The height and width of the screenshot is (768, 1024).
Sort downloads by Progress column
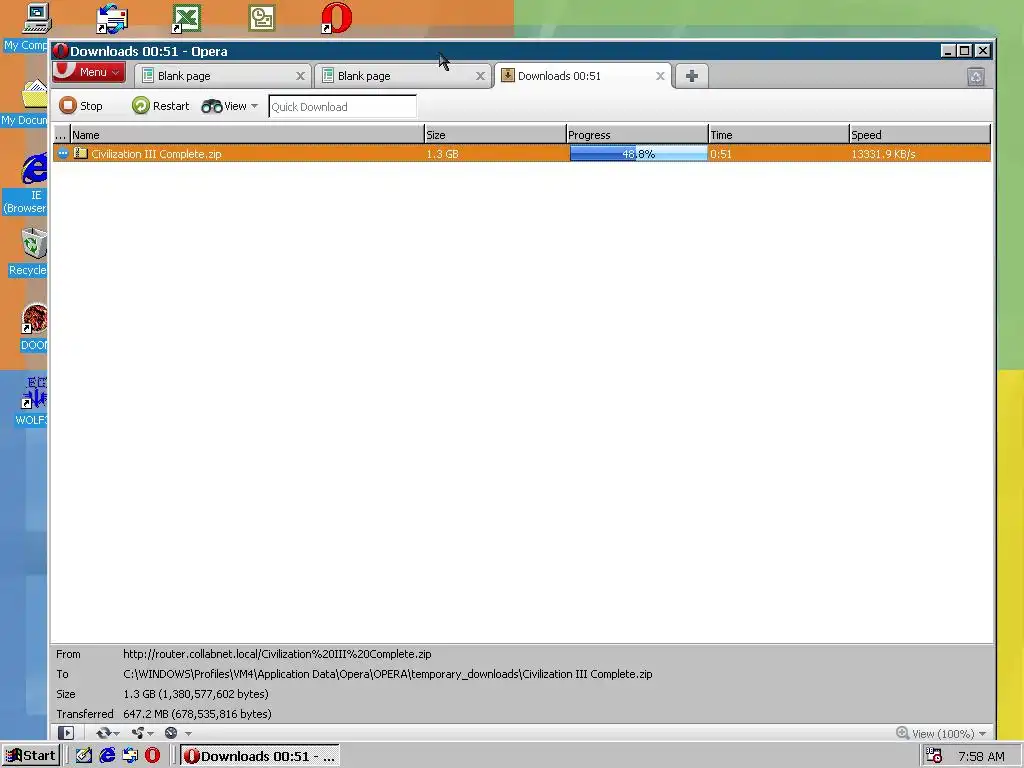[x=637, y=135]
